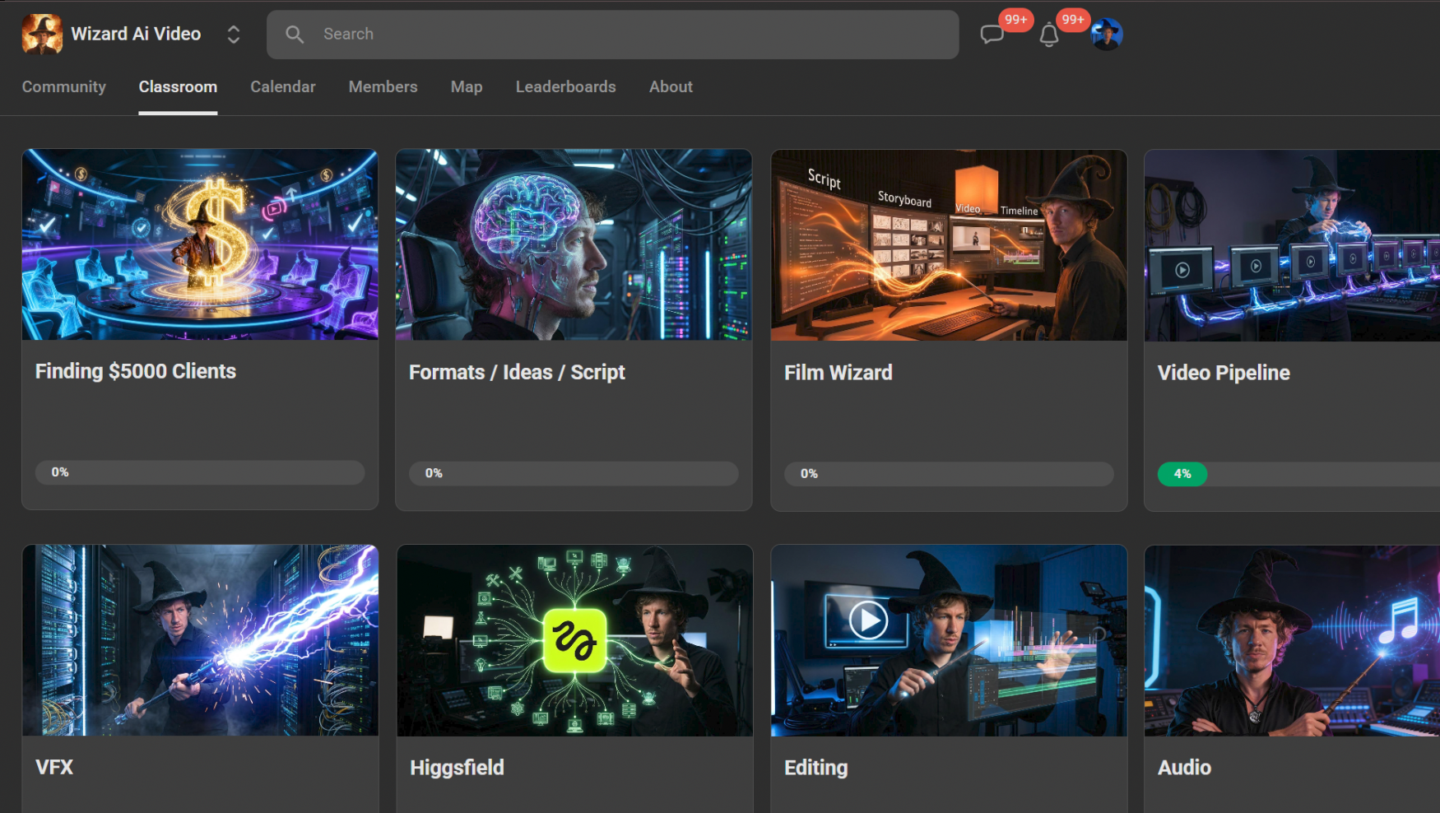This screenshot has width=1440, height=813.
Task: Open the VFX course thumbnail
Action: (200, 640)
